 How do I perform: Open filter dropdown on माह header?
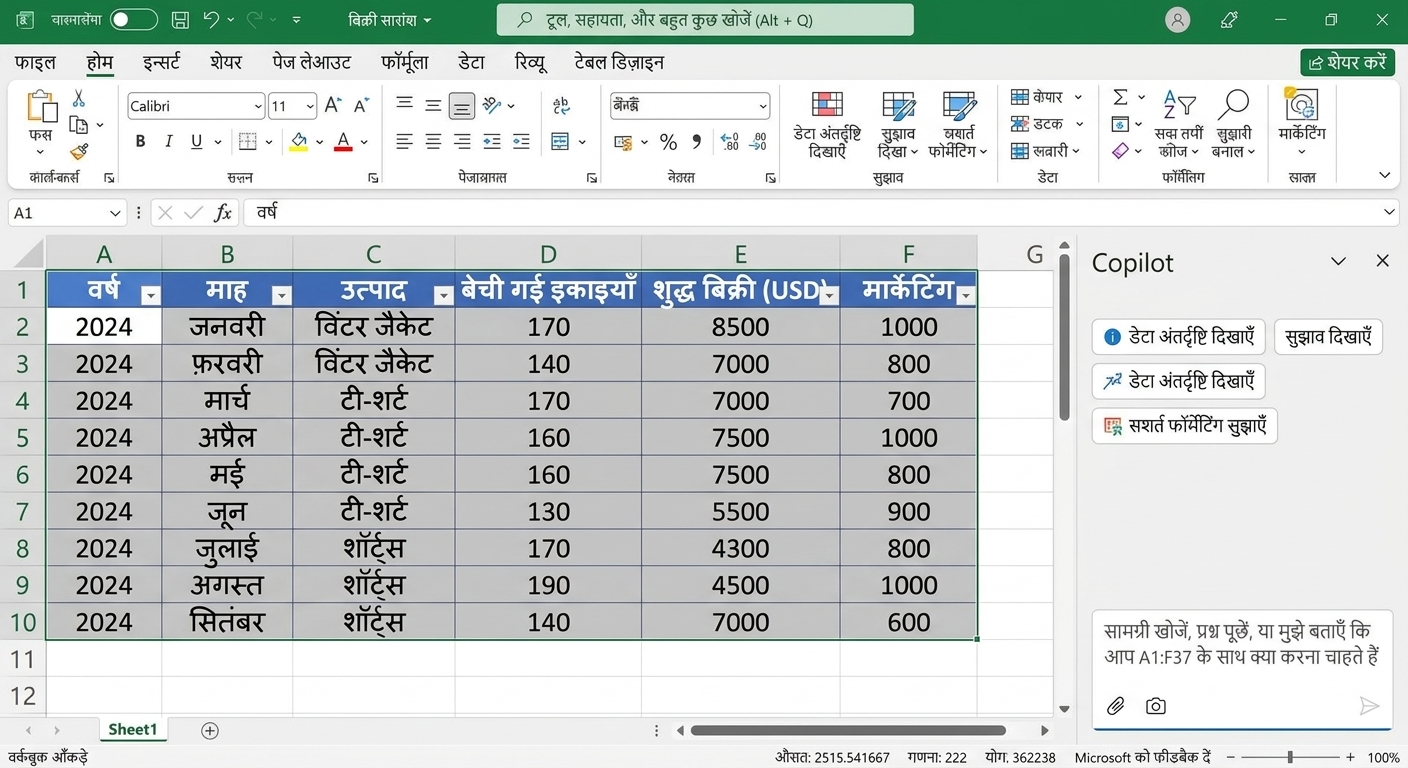tap(282, 295)
